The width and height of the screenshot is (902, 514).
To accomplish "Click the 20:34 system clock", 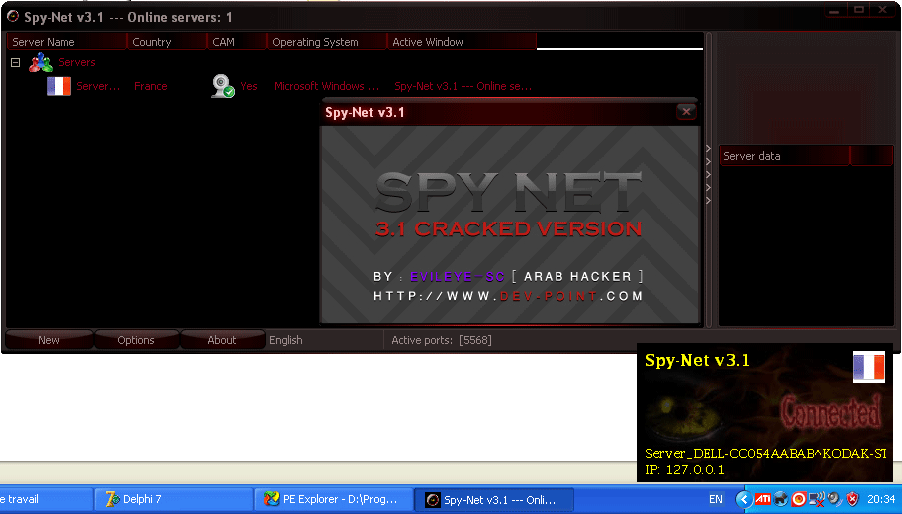I will 881,499.
